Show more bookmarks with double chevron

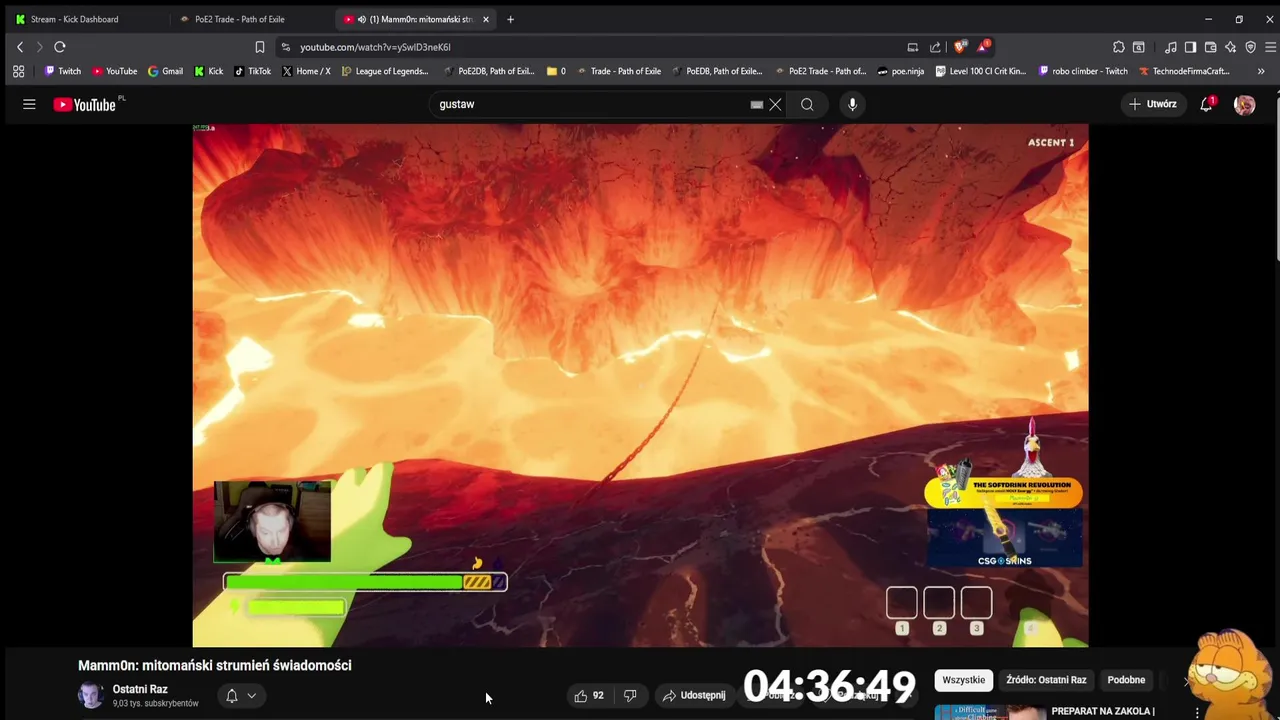[x=1260, y=71]
